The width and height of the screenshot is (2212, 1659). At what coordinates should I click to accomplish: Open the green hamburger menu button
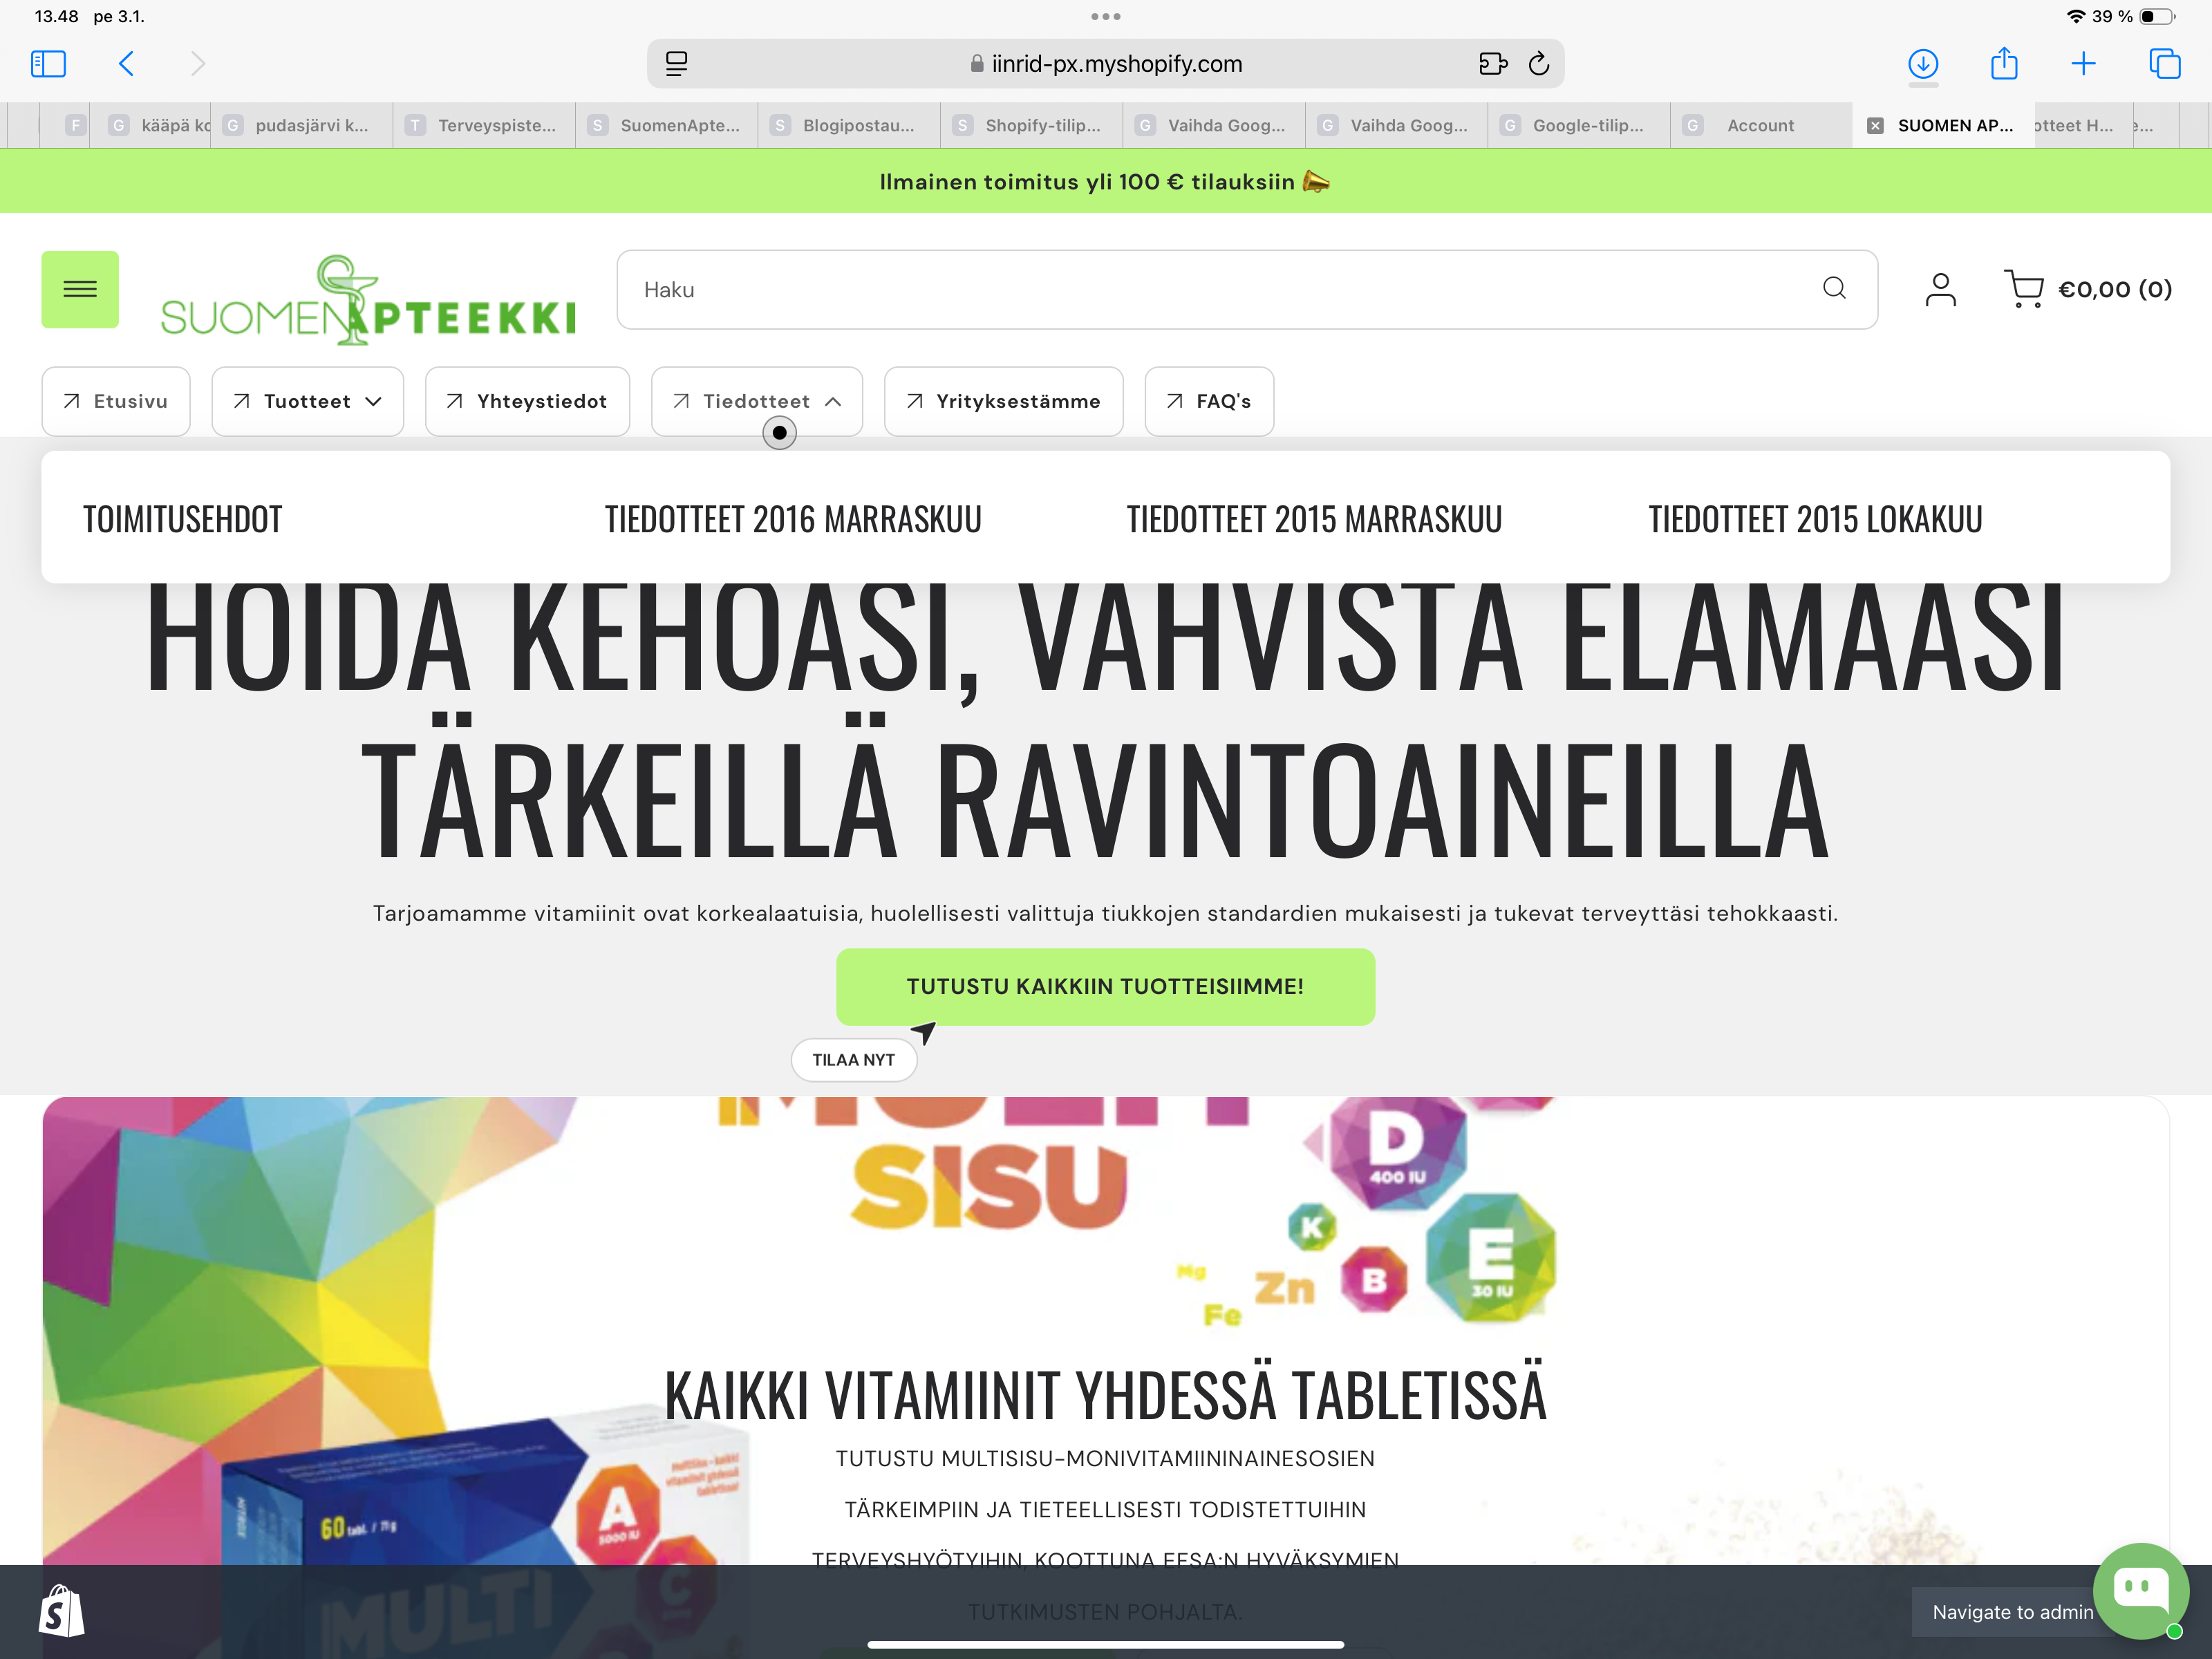click(x=80, y=289)
